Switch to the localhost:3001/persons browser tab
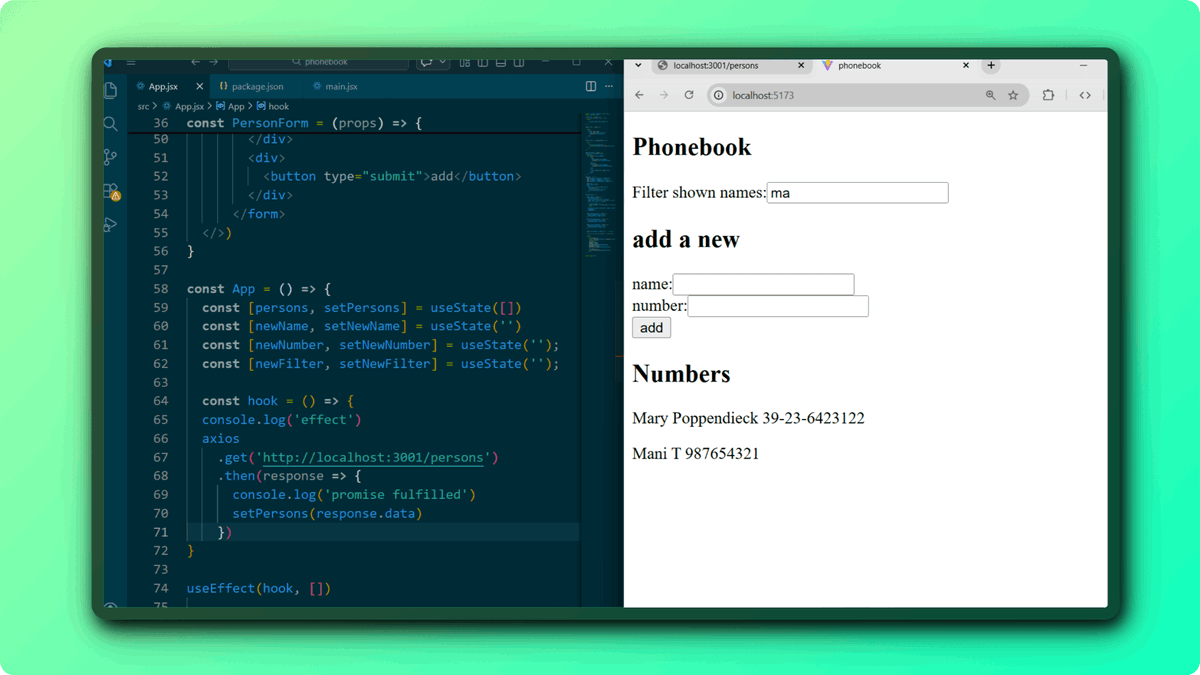 point(730,66)
